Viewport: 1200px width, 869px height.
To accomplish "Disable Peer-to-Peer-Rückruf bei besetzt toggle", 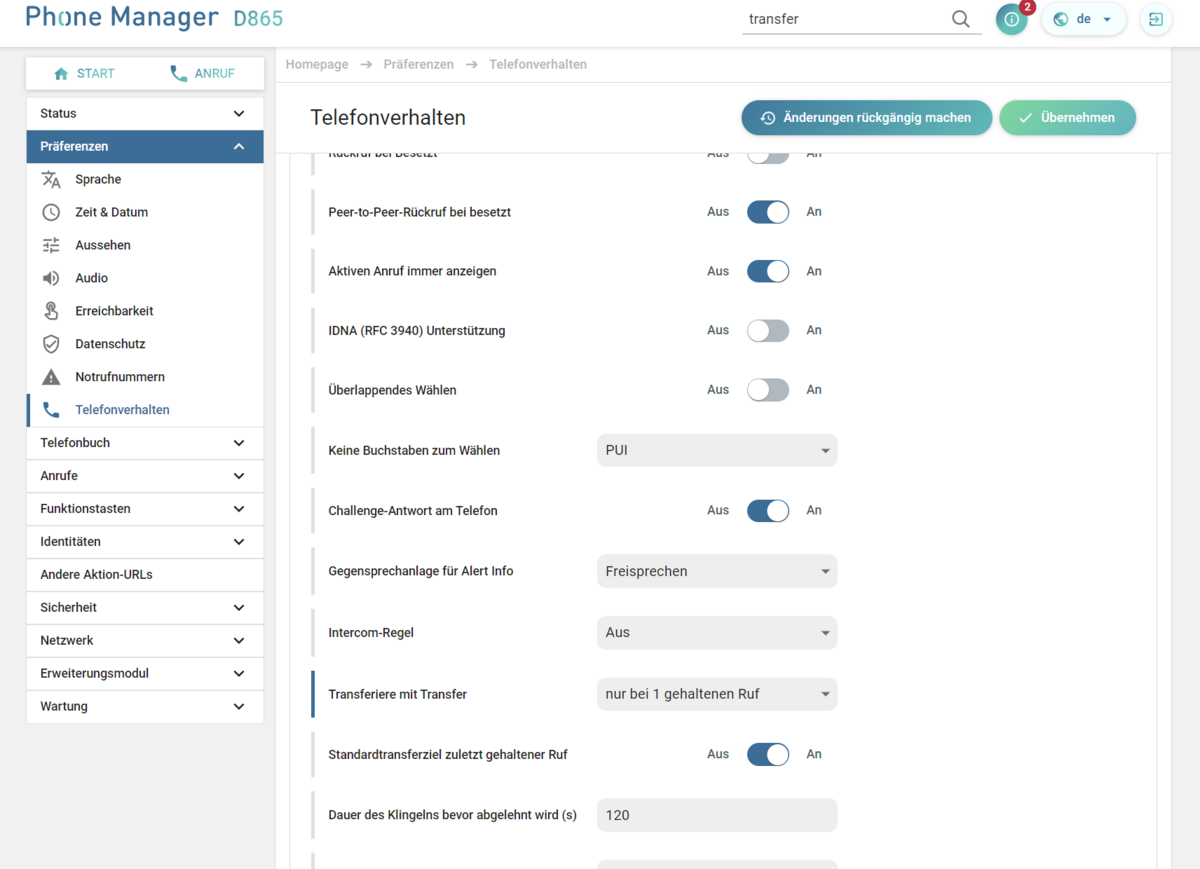I will [768, 212].
